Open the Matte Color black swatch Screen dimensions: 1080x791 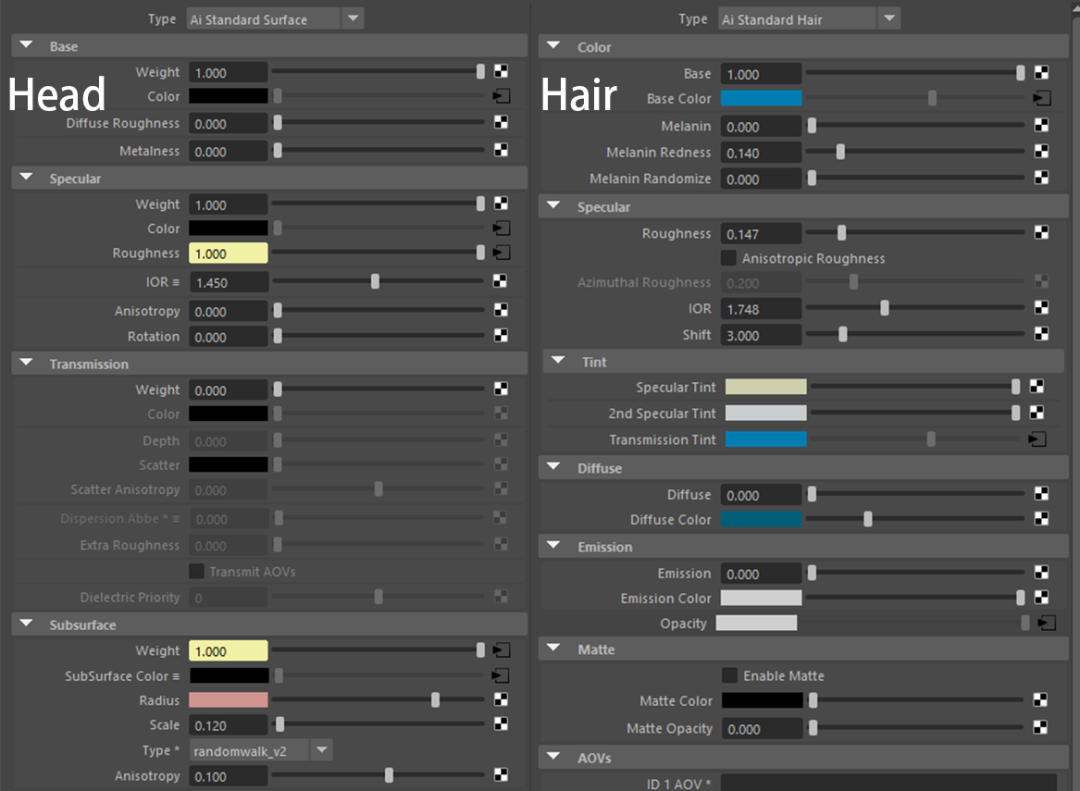point(762,701)
